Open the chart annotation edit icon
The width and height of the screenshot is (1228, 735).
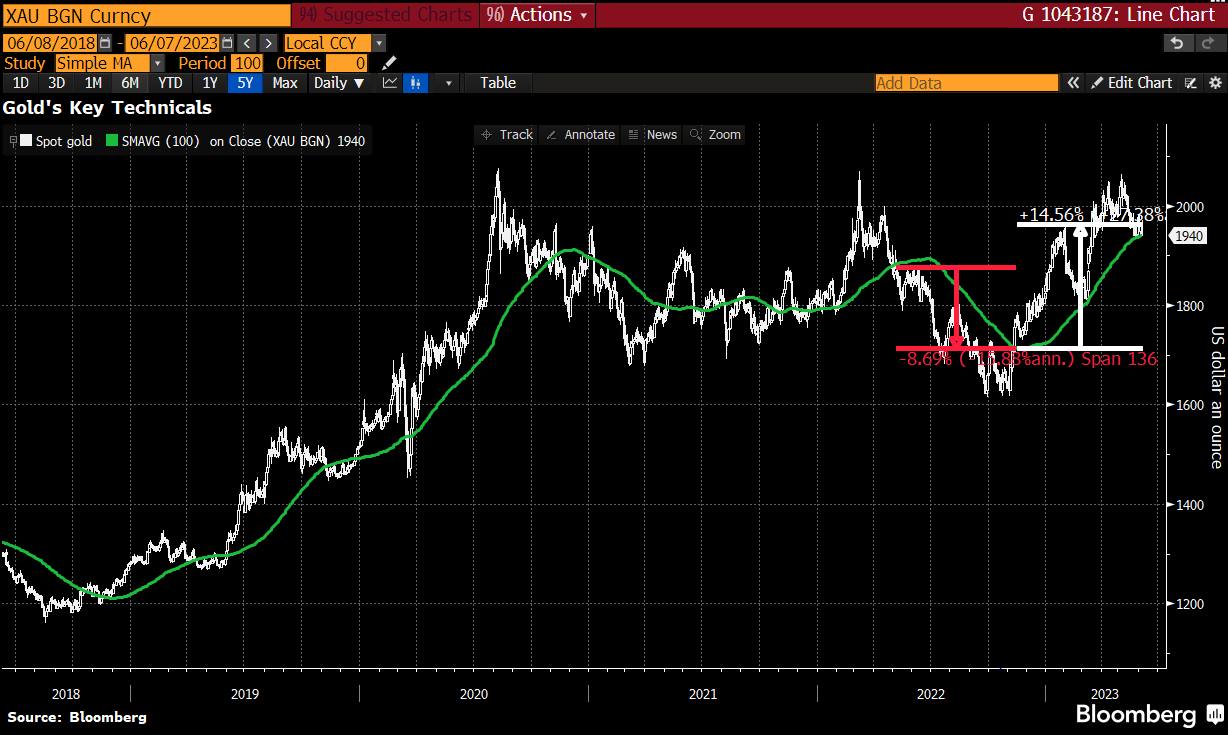click(1190, 83)
